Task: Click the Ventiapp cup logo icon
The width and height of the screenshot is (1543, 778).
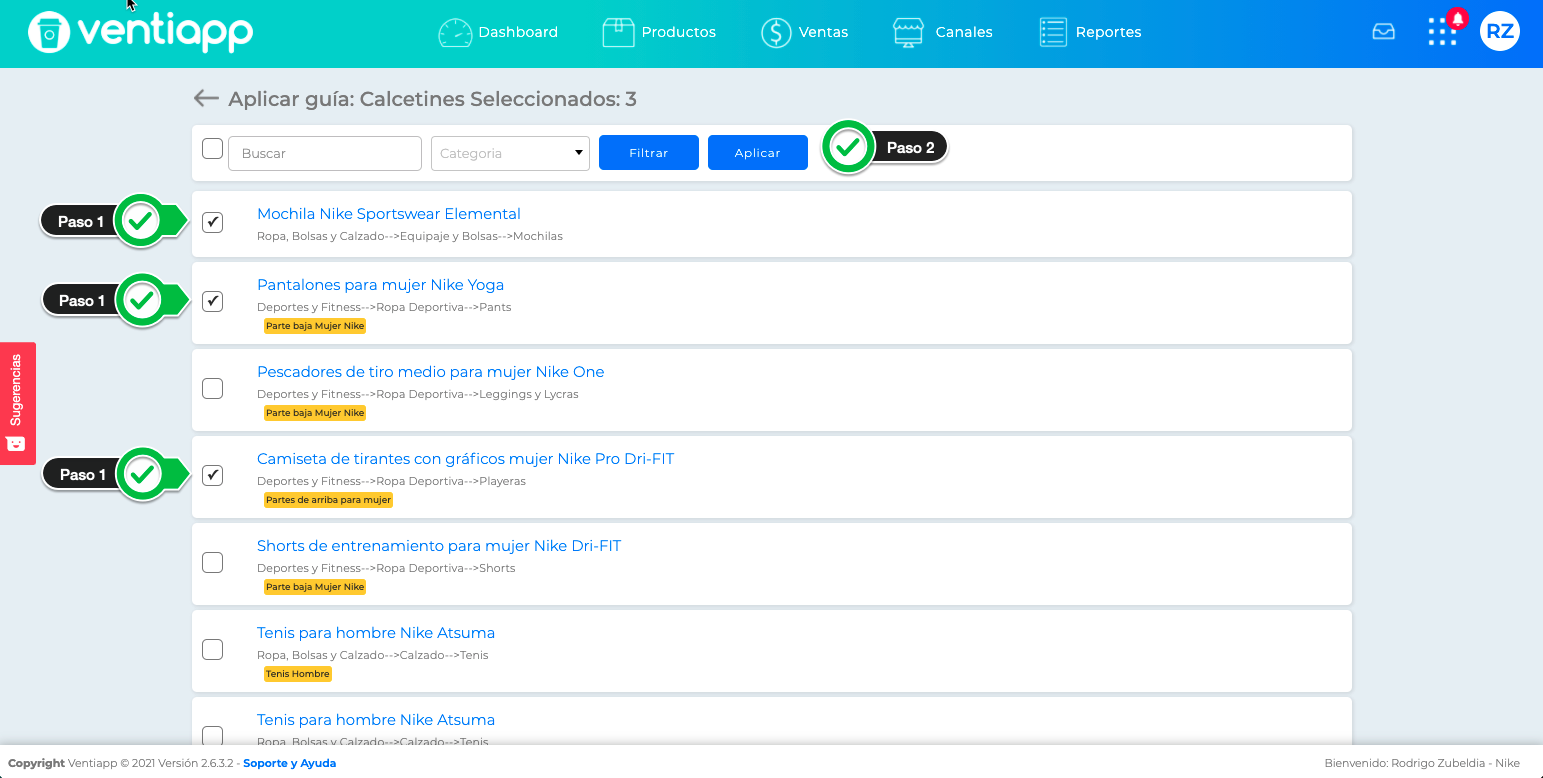Action: click(x=48, y=32)
